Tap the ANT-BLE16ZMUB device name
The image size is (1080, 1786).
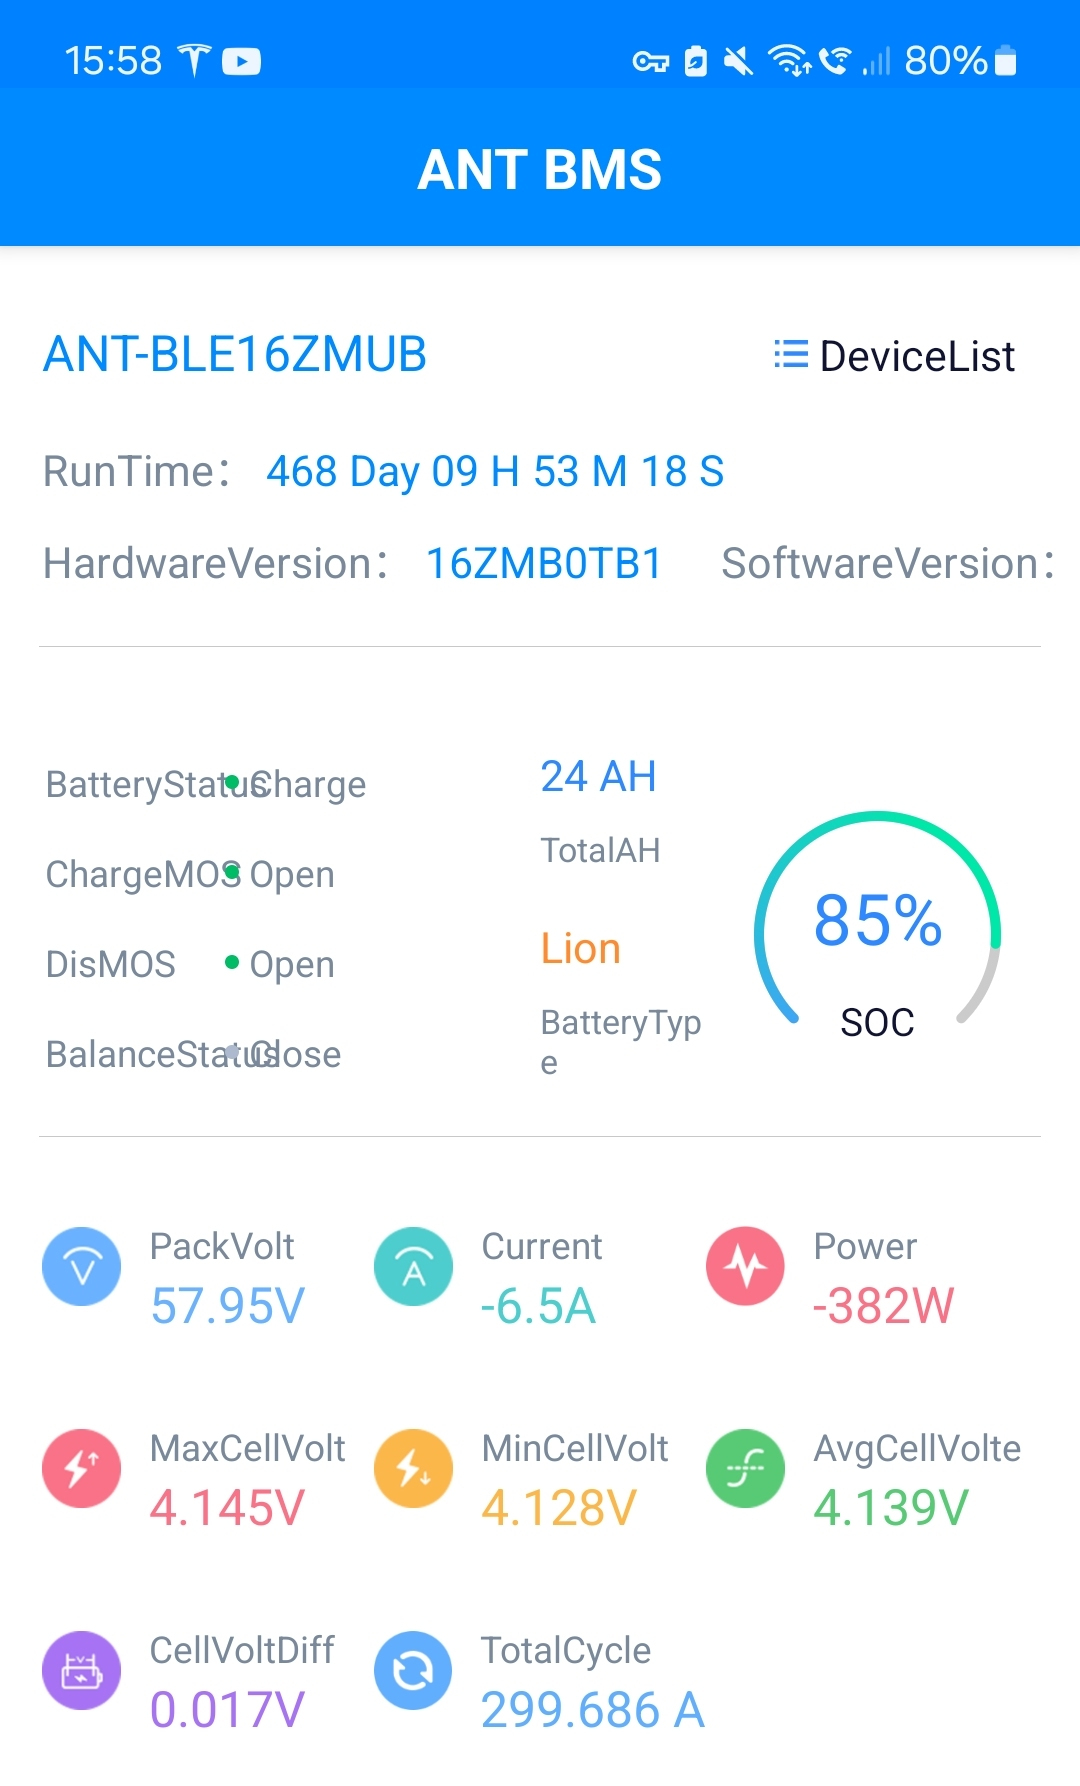tap(235, 354)
